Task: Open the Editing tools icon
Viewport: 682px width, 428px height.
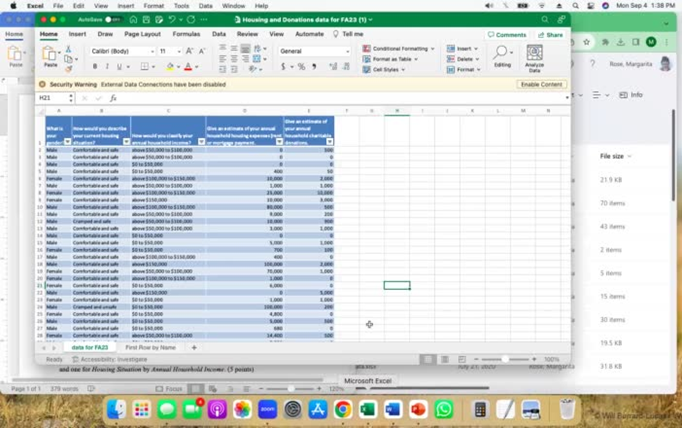Action: tap(502, 56)
